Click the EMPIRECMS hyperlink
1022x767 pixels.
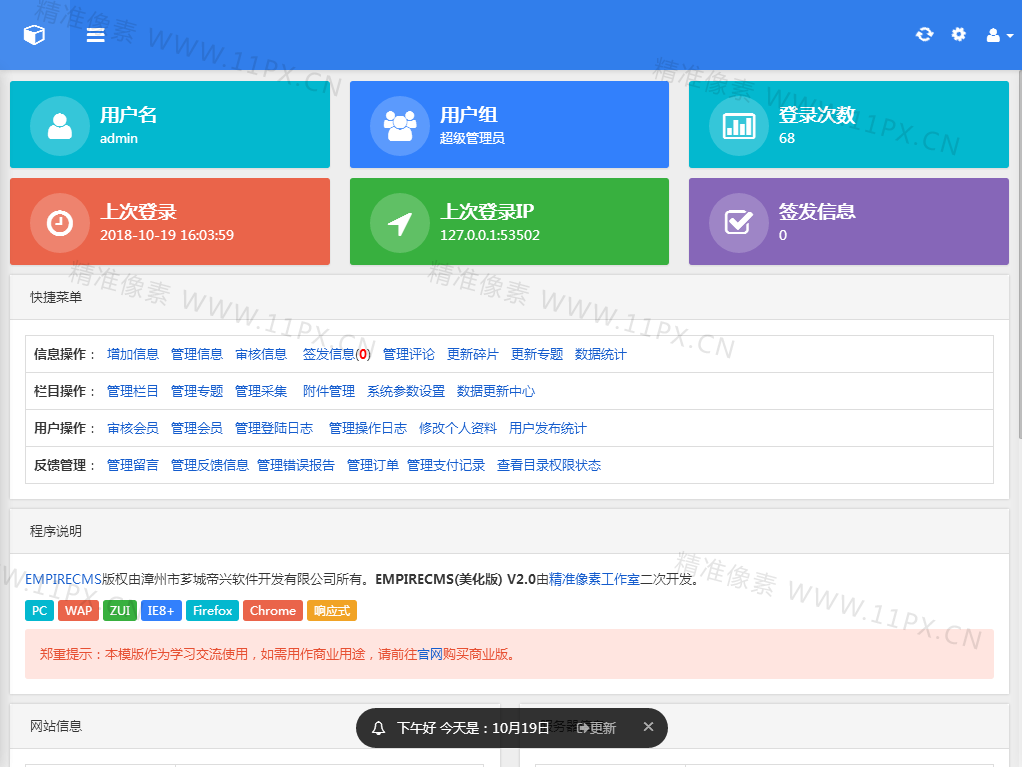pos(63,578)
